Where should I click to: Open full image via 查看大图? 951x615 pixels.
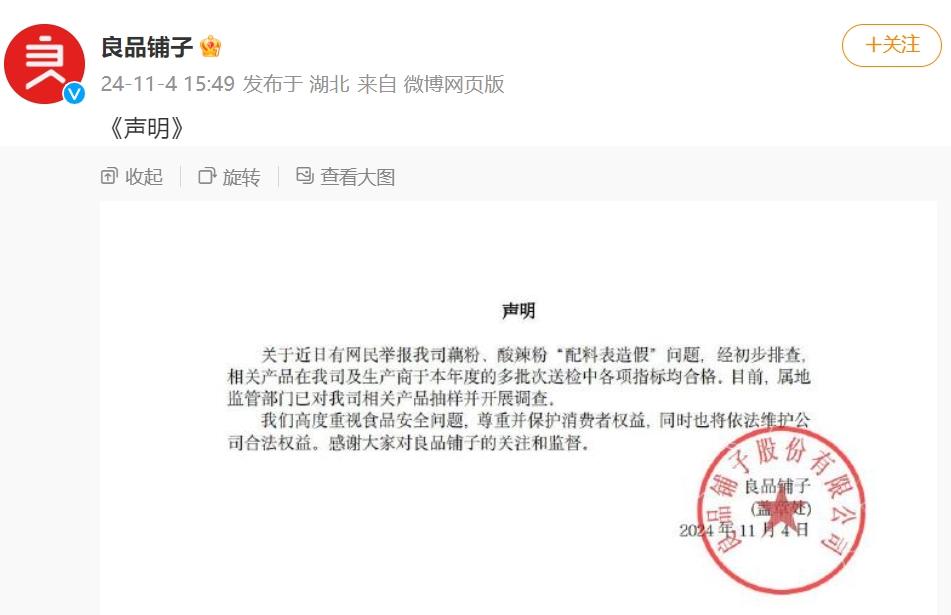346,176
